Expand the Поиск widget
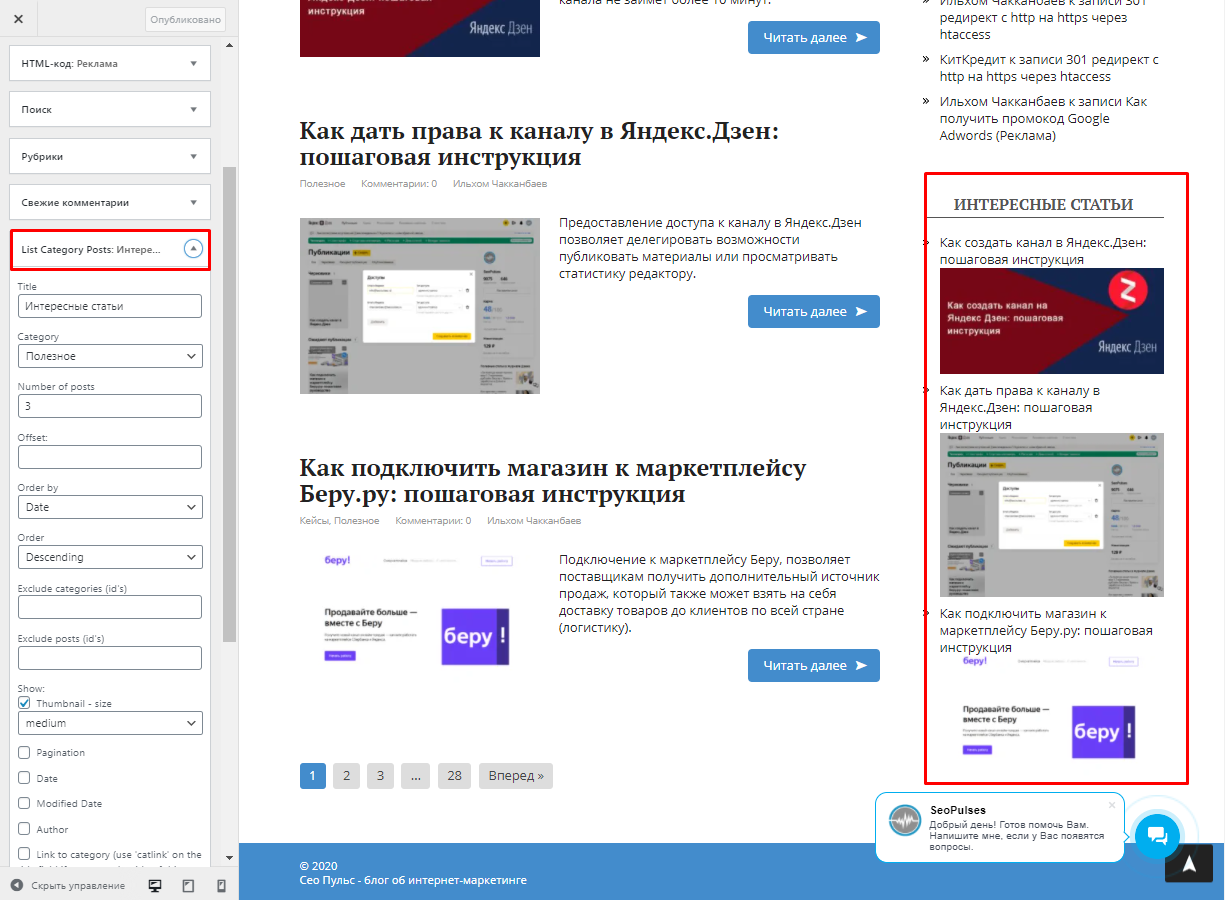The height and width of the screenshot is (900, 1225). pyautogui.click(x=194, y=109)
